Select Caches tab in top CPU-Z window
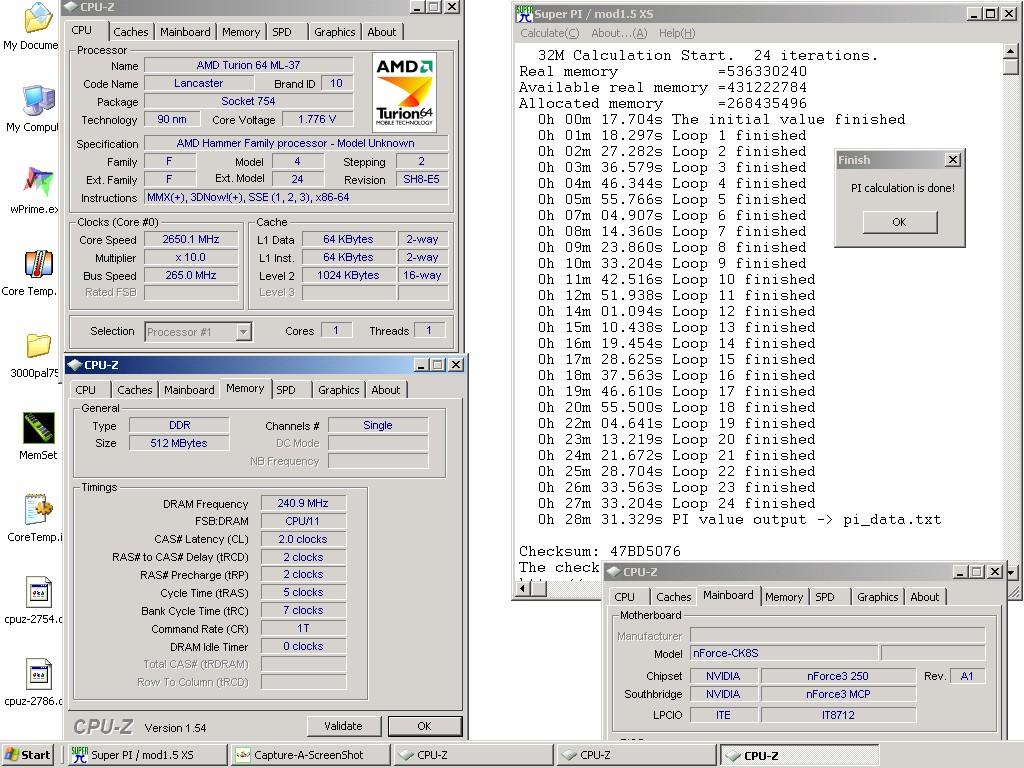This screenshot has width=1024, height=768. point(131,32)
